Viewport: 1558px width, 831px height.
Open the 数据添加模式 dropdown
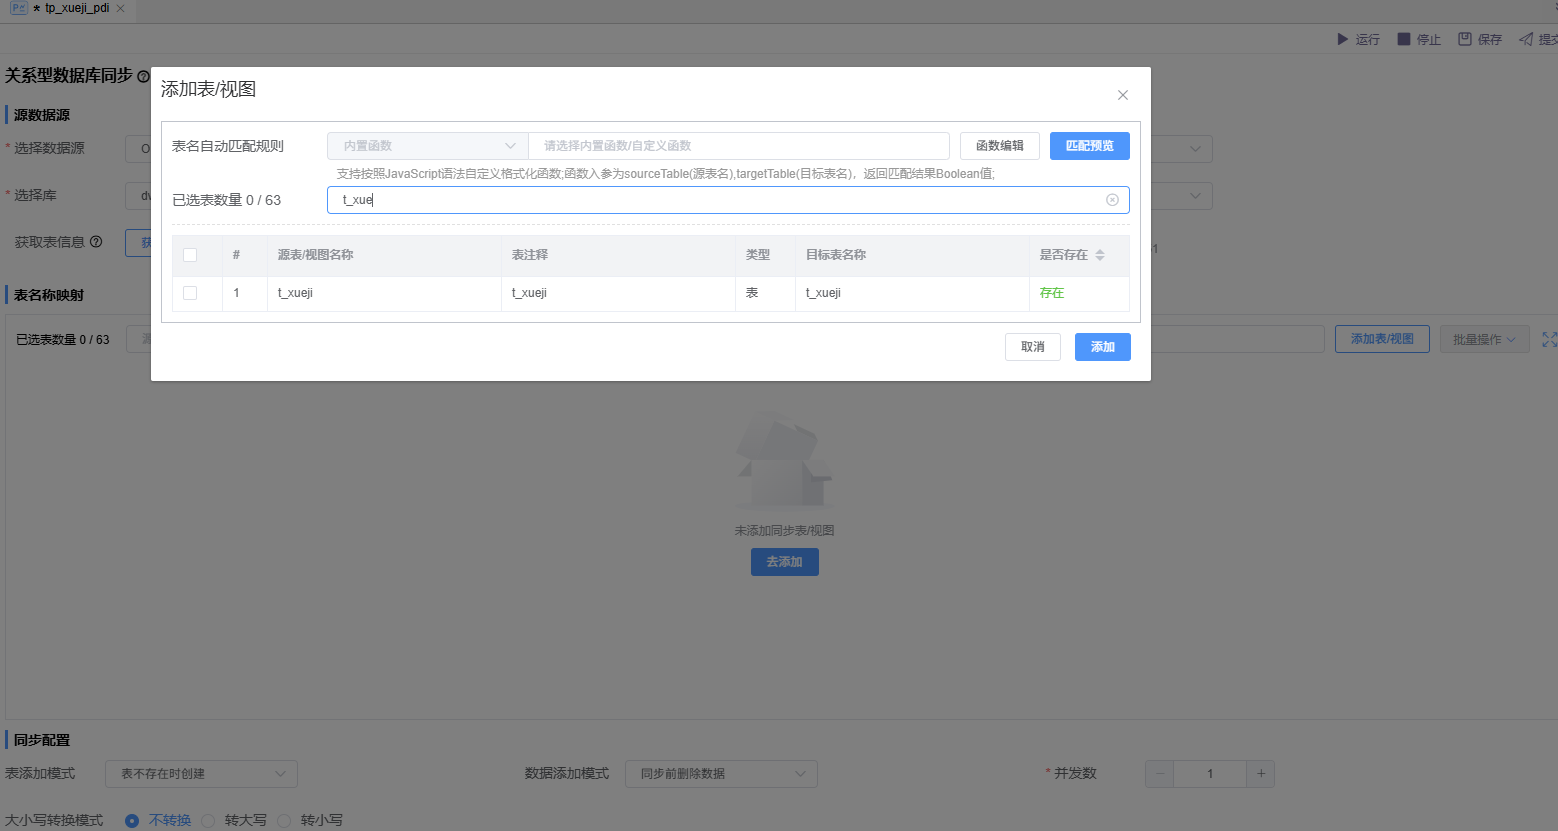(721, 774)
